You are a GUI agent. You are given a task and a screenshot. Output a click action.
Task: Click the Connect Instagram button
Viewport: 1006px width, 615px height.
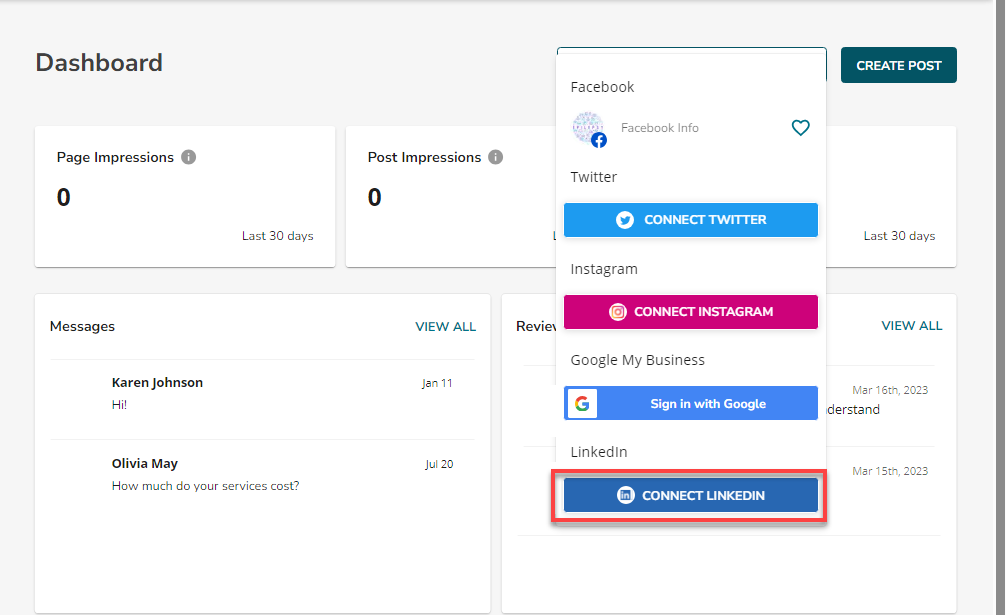click(690, 312)
